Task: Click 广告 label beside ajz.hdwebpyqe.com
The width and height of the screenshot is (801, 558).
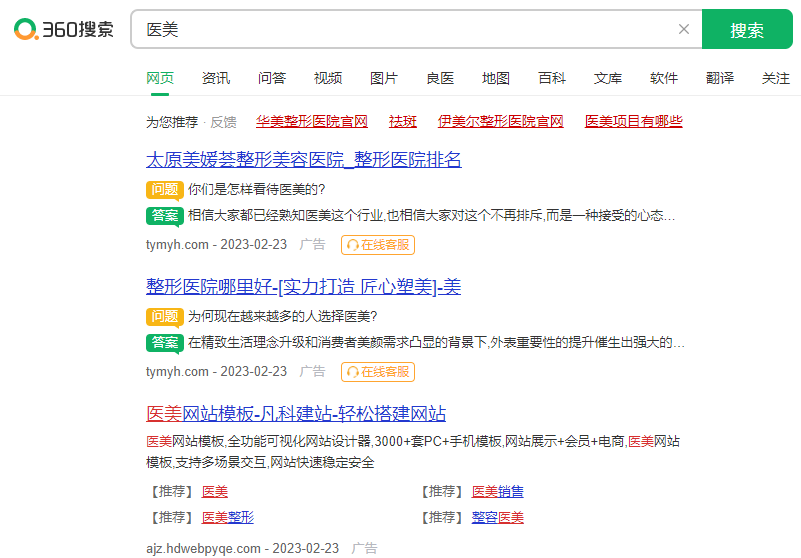Action: click(365, 548)
